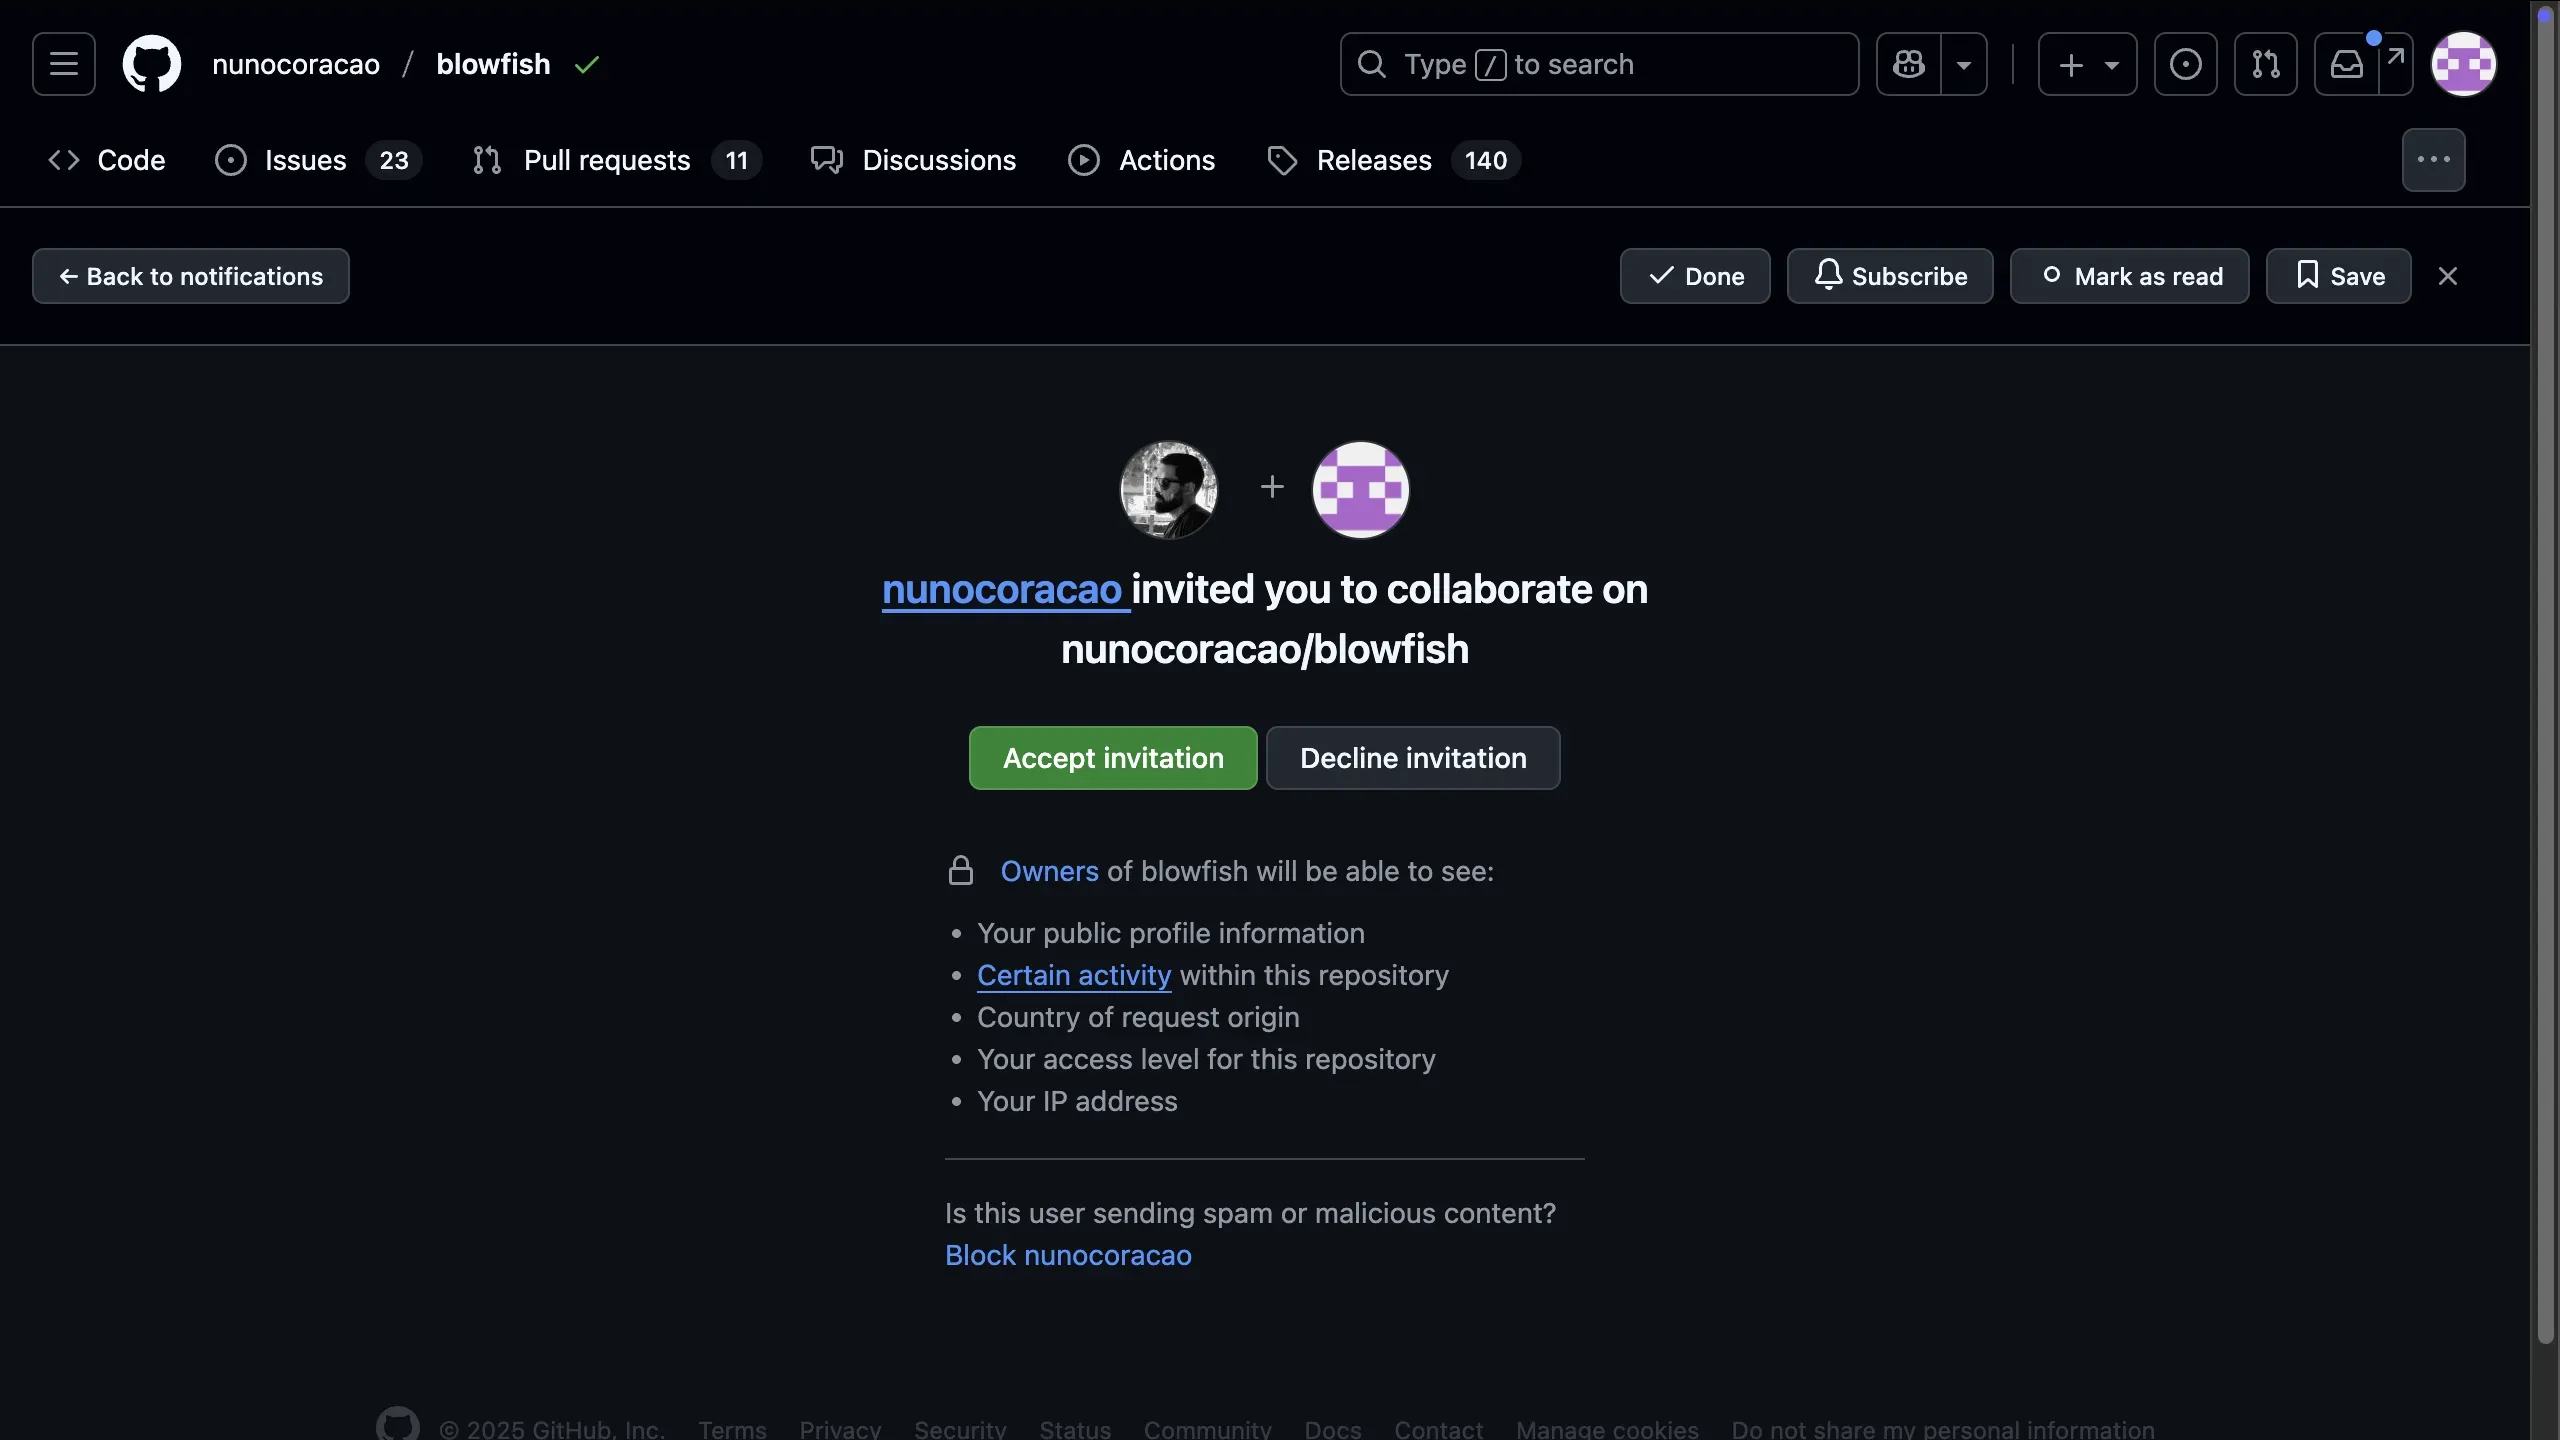The height and width of the screenshot is (1440, 2560).
Task: Close the notification view with X
Action: tap(2447, 276)
